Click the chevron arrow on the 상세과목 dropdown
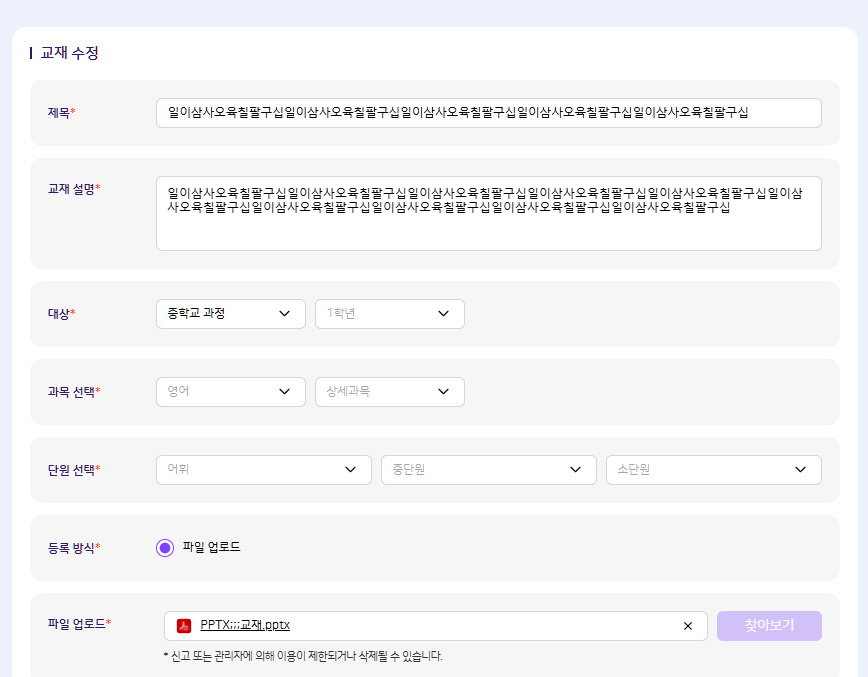868x677 pixels. 444,392
